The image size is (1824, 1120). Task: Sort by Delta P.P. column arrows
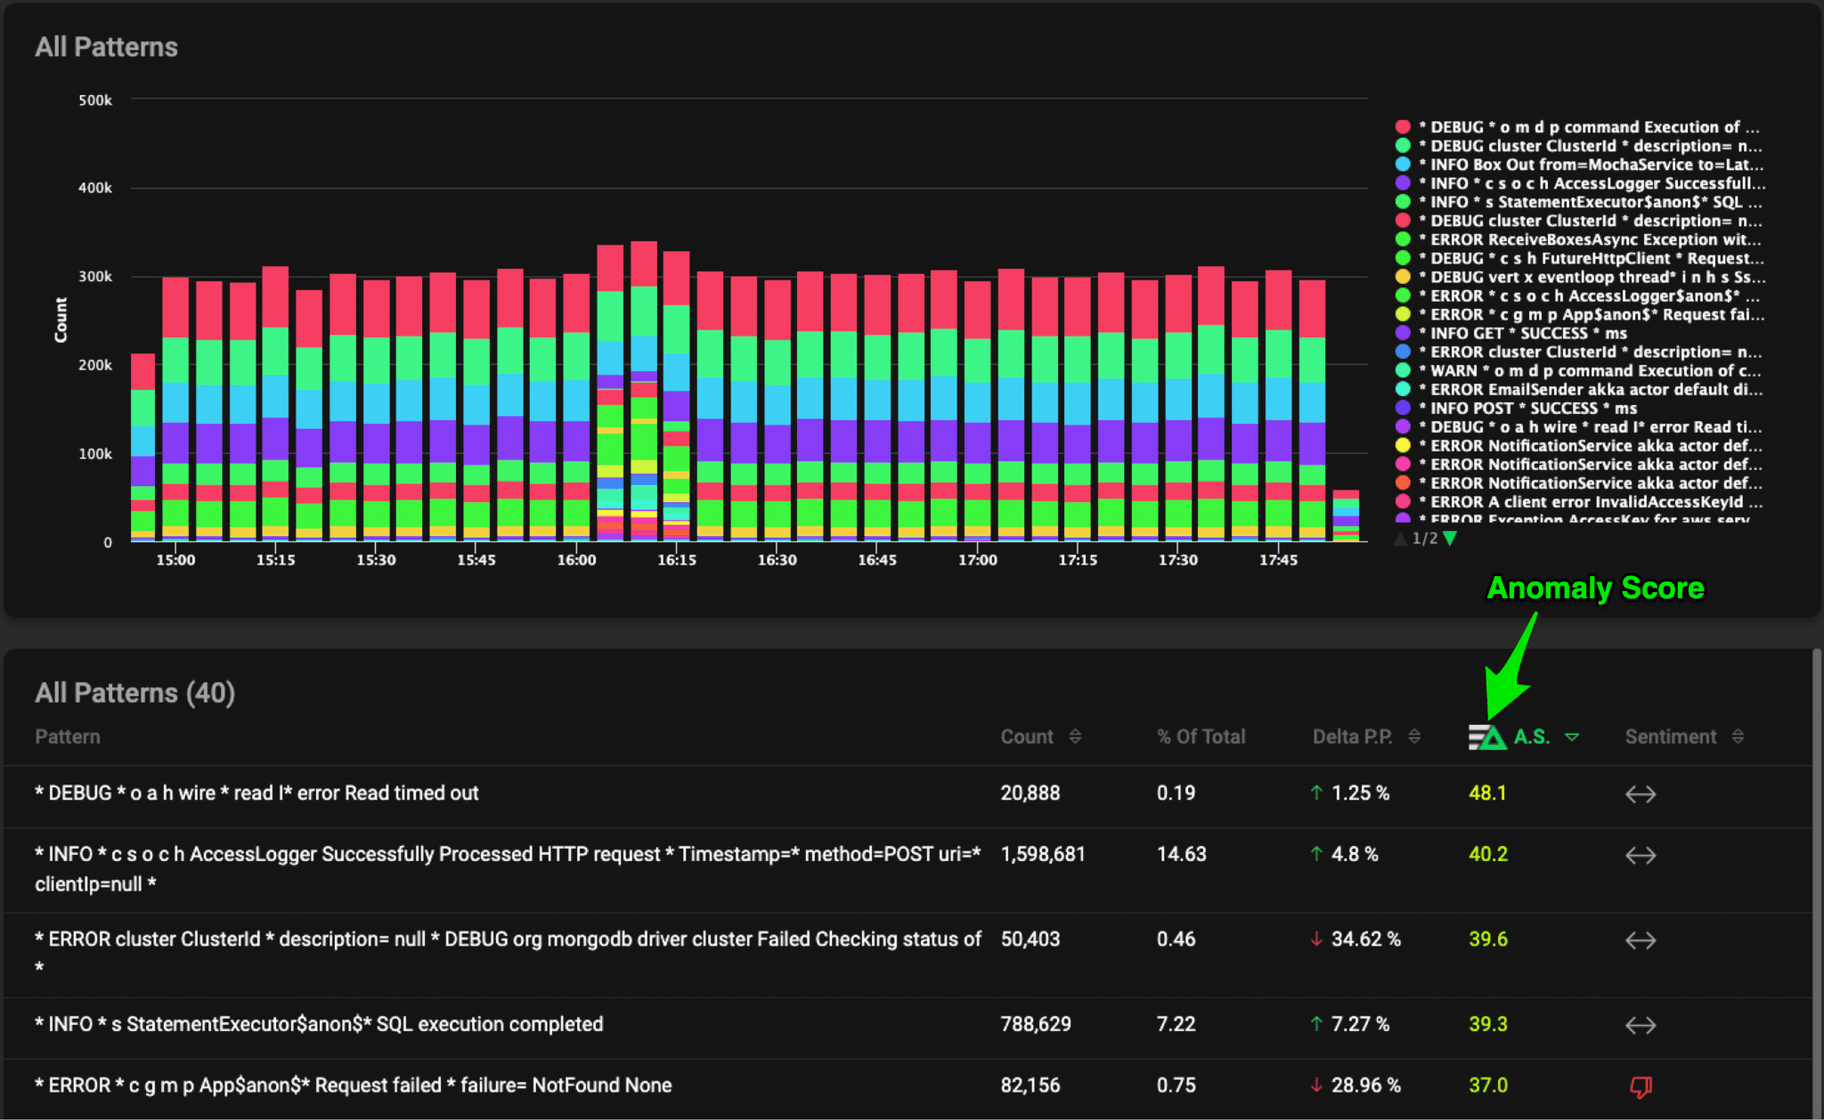click(x=1414, y=737)
